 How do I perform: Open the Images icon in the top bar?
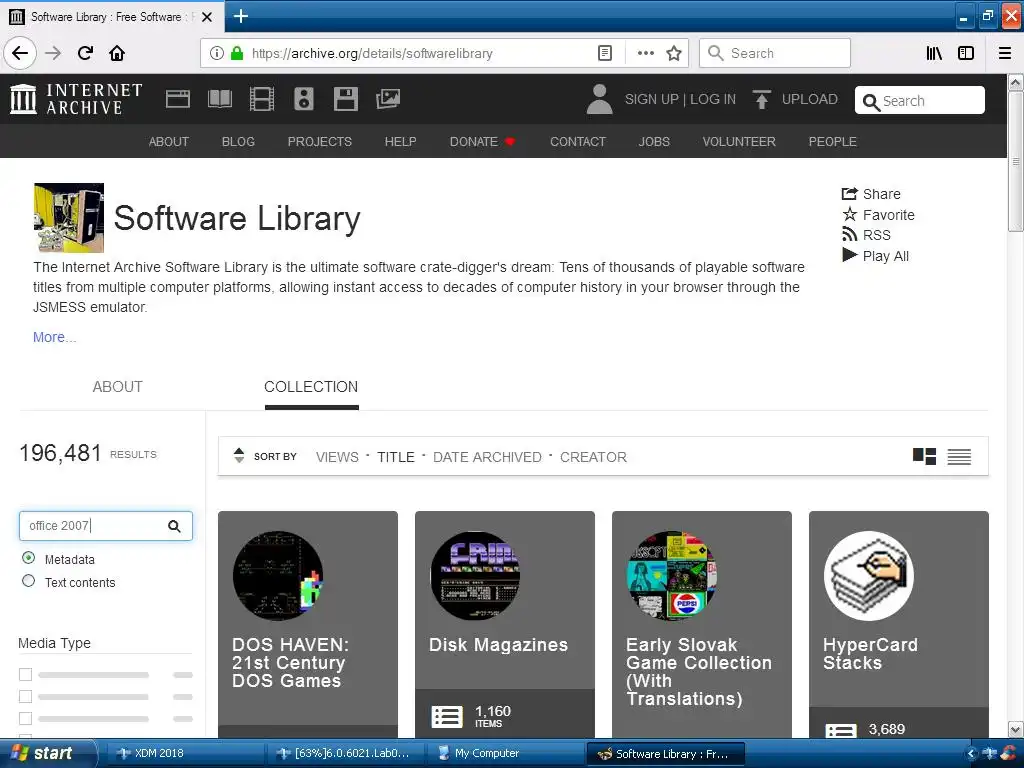tap(388, 99)
